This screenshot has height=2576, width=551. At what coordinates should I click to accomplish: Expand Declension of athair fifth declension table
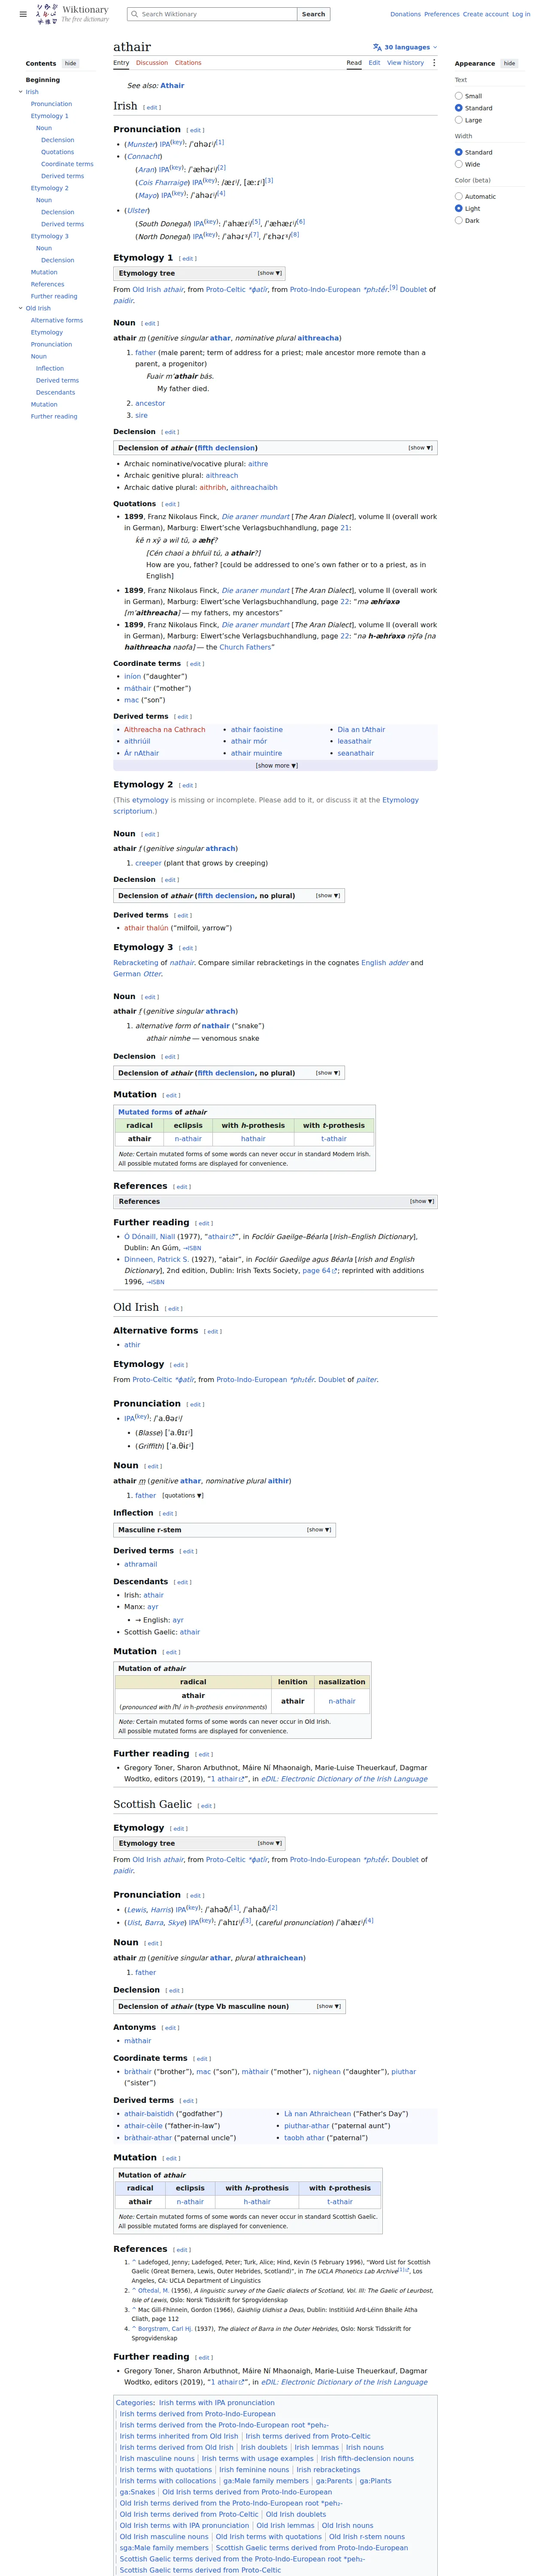point(420,448)
